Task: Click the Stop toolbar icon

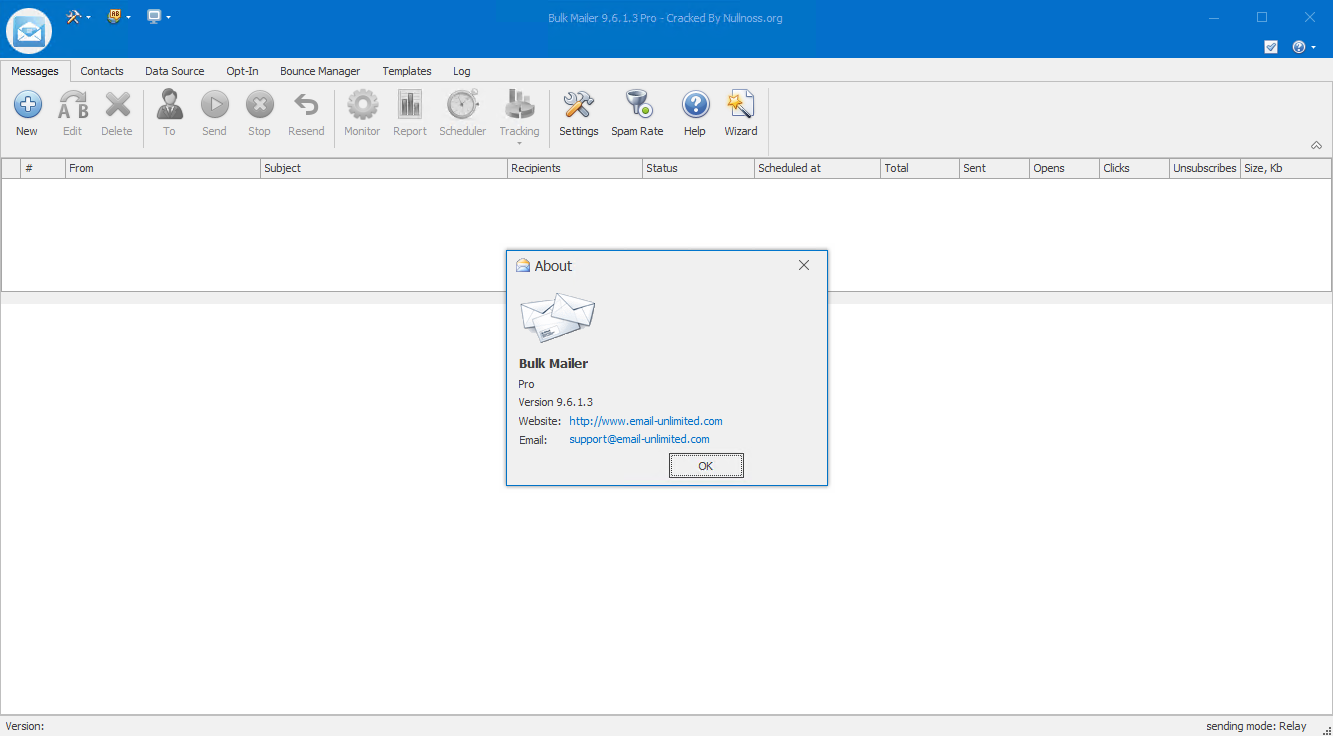Action: pyautogui.click(x=259, y=104)
